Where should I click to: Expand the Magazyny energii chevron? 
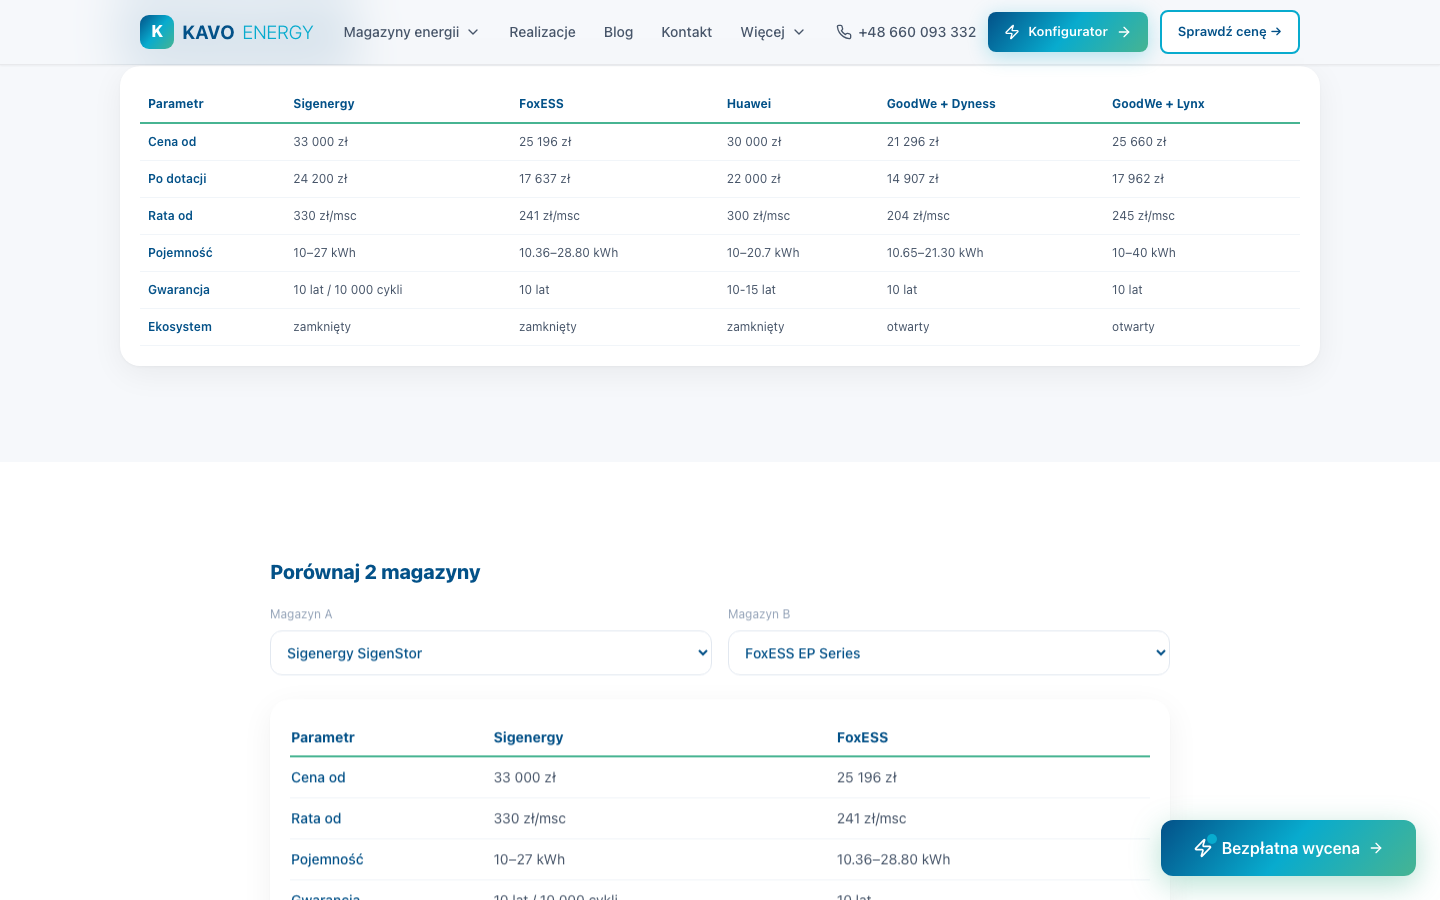[473, 32]
